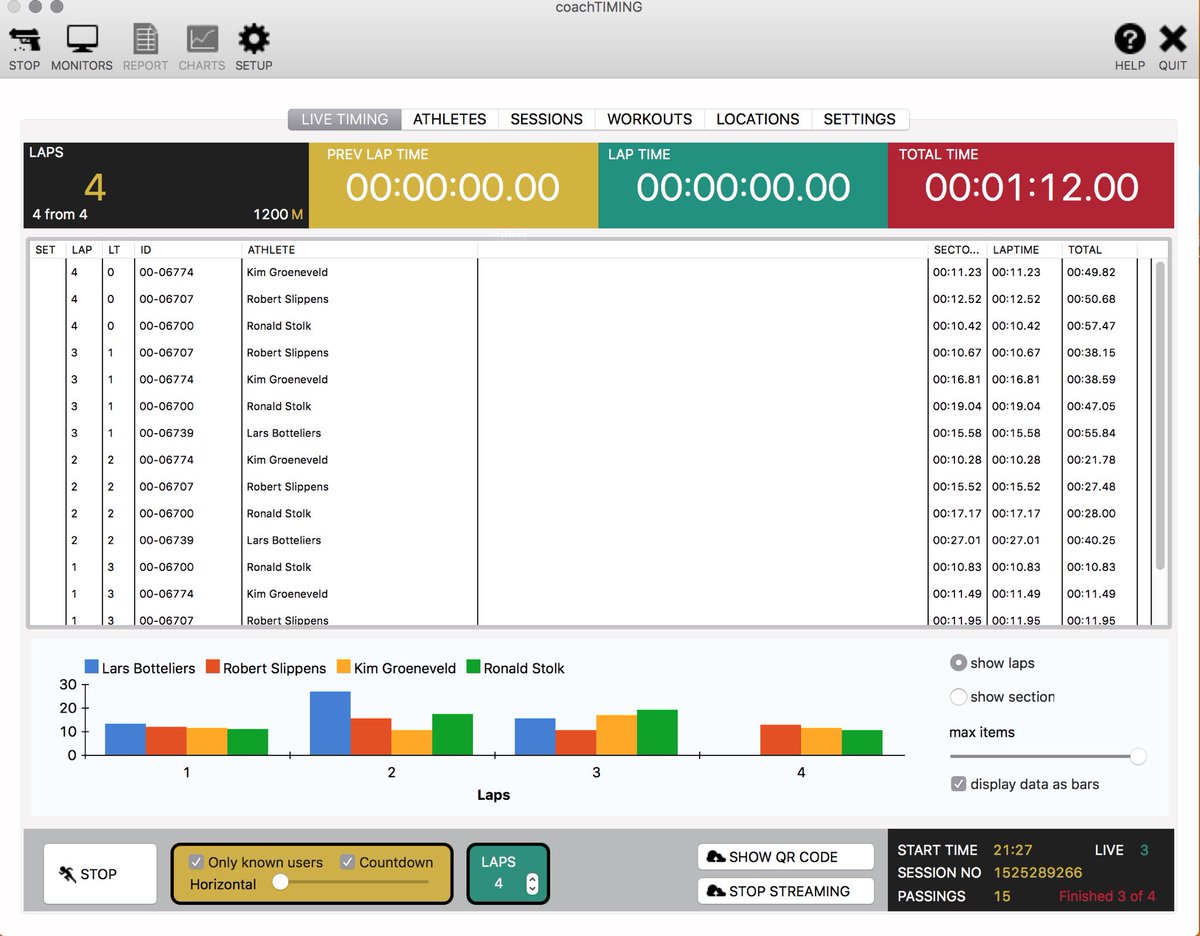Open the REPORT toolbar icon

point(146,40)
